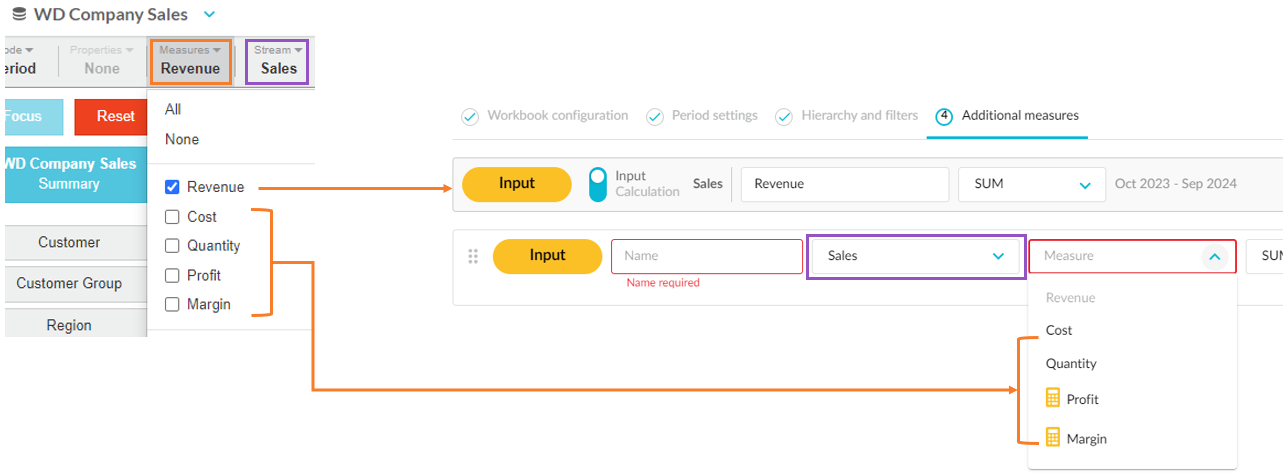Click the step 4 circle icon

coord(944,117)
